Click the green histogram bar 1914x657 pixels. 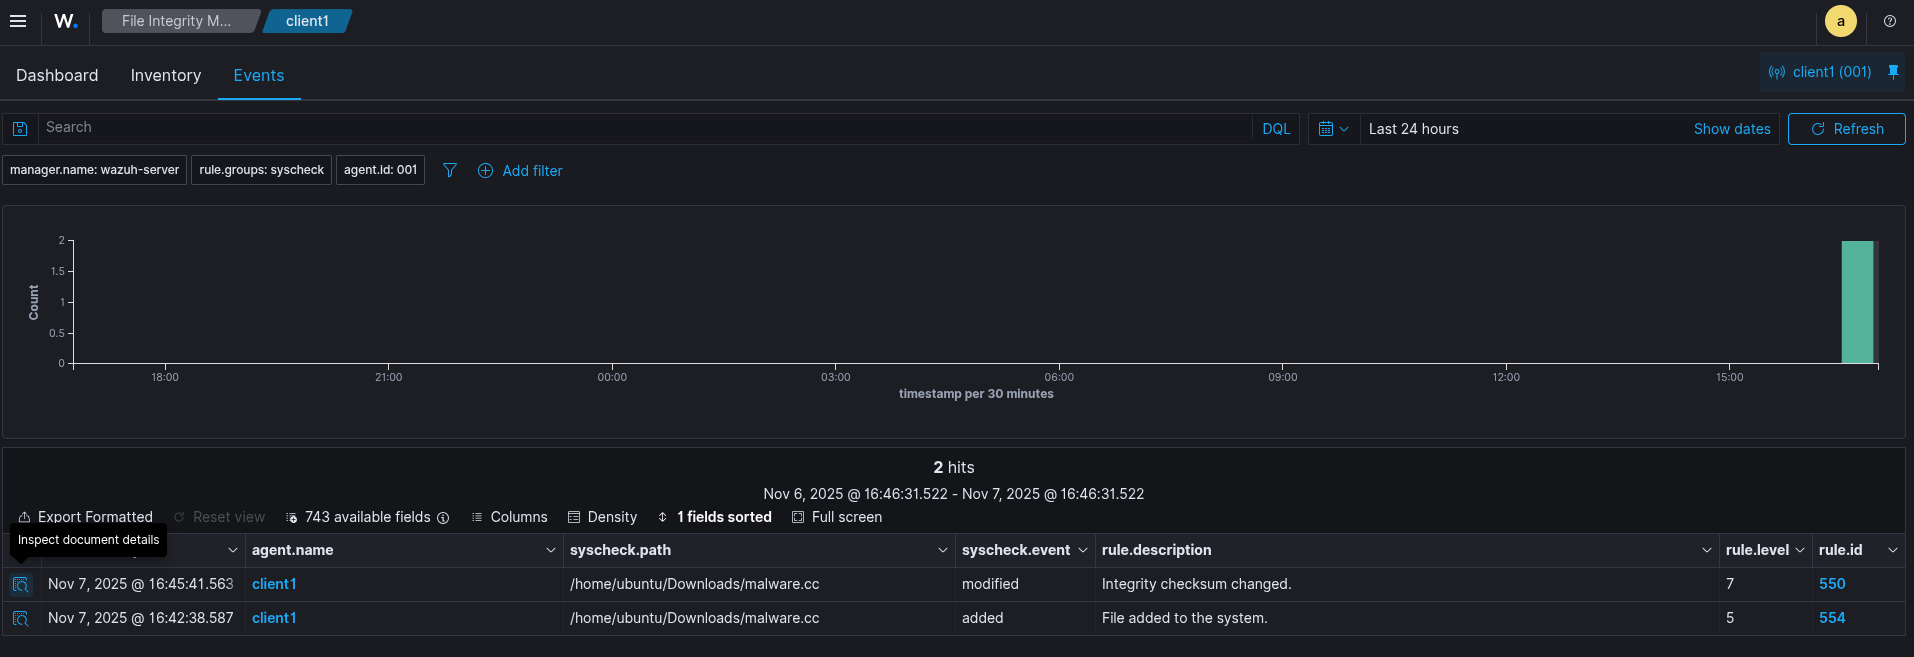[x=1857, y=302]
